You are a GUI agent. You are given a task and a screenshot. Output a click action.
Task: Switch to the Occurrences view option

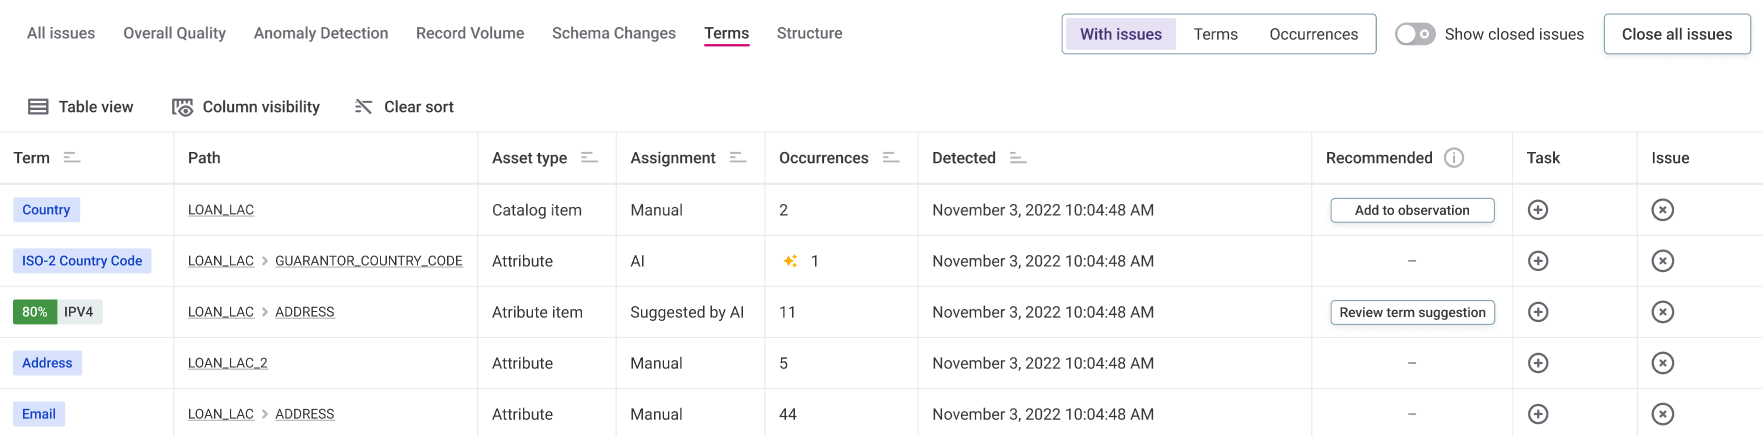(x=1313, y=34)
